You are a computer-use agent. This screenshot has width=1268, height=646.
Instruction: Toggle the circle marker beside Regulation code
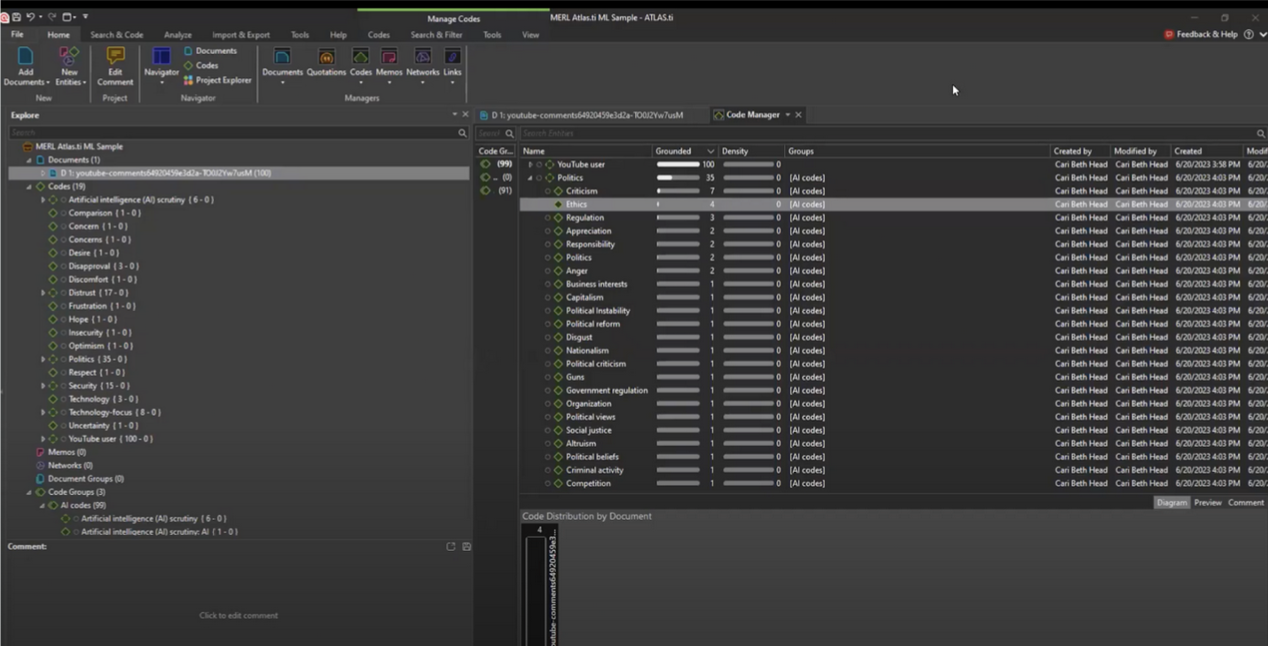pyautogui.click(x=548, y=218)
